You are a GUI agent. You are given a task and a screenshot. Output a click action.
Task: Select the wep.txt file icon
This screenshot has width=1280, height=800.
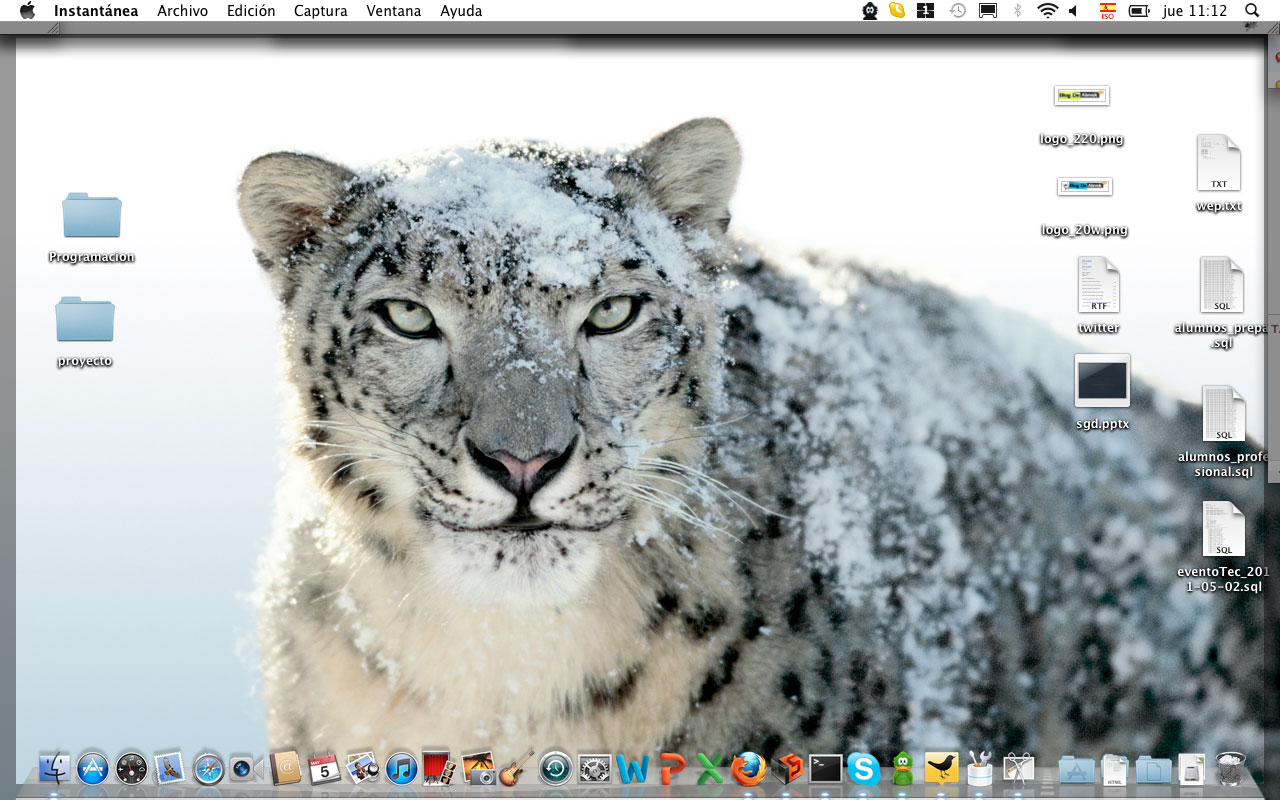click(1218, 163)
